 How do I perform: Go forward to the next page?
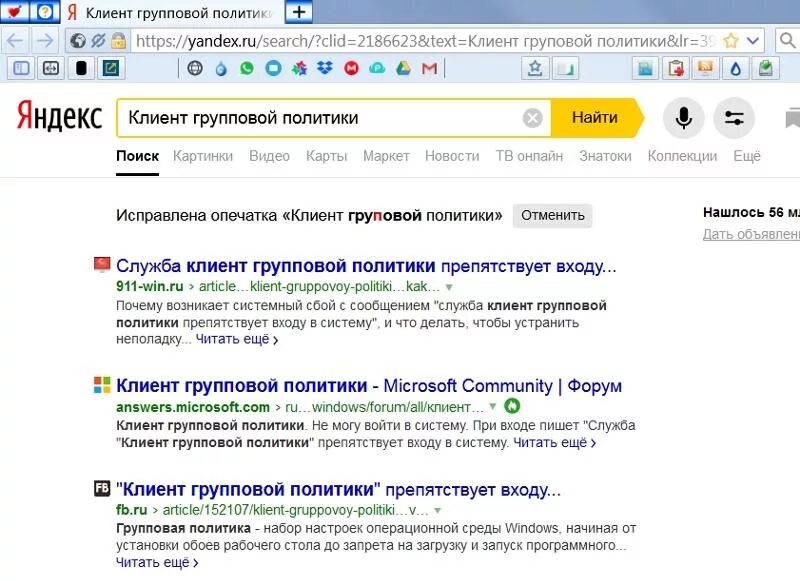tap(45, 40)
